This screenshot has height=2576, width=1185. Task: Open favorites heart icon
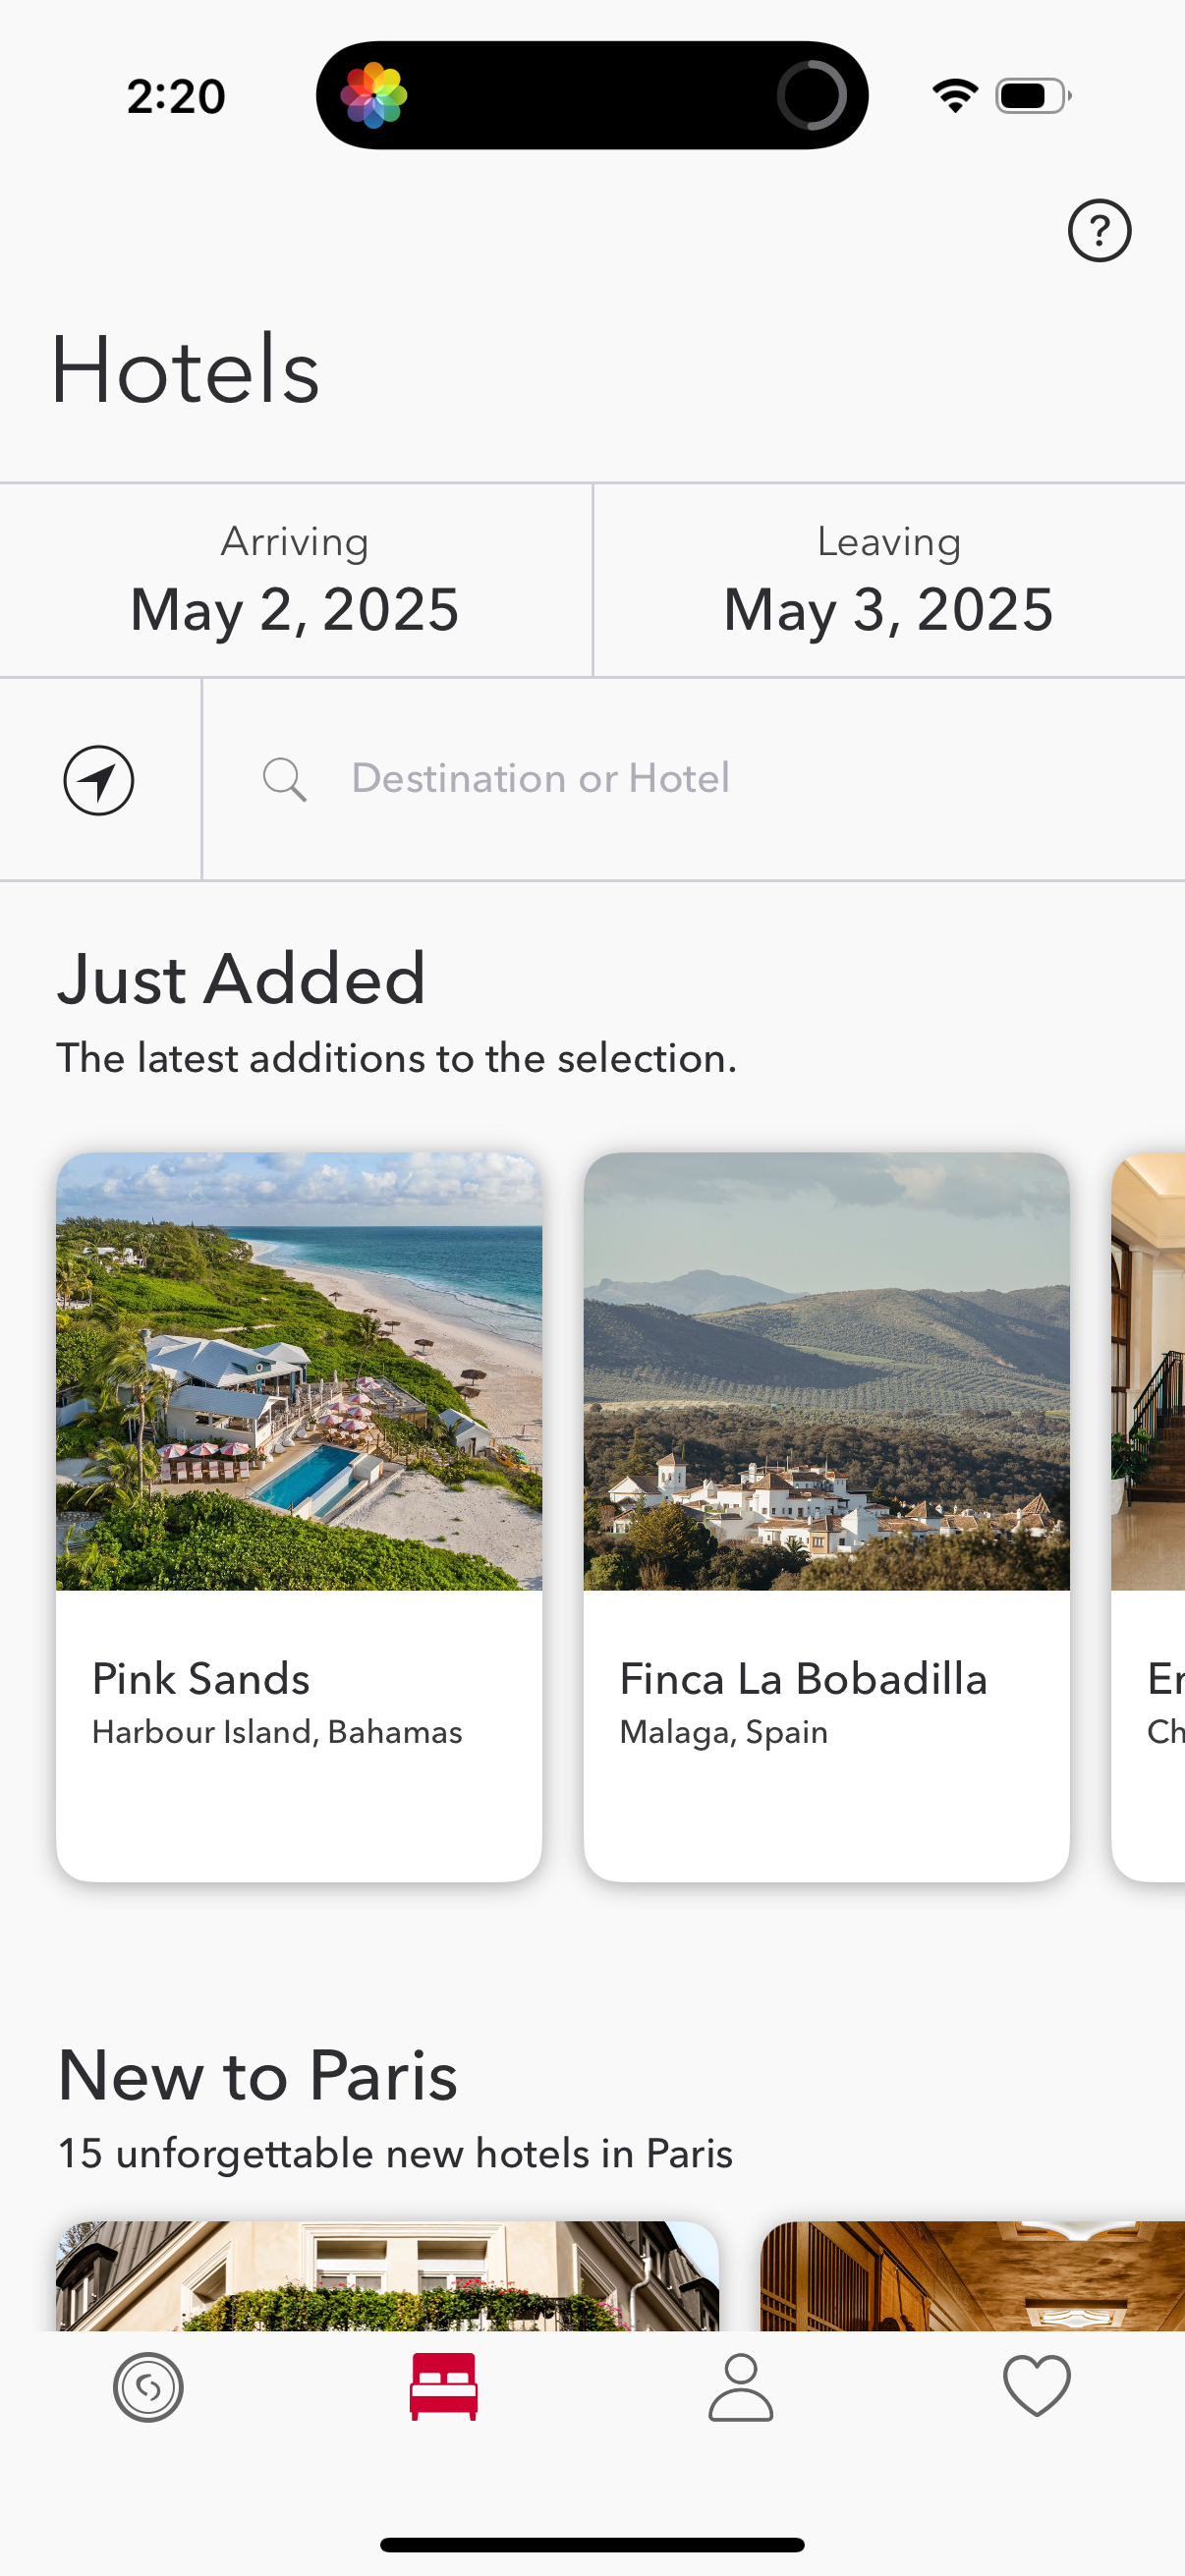tap(1036, 2387)
